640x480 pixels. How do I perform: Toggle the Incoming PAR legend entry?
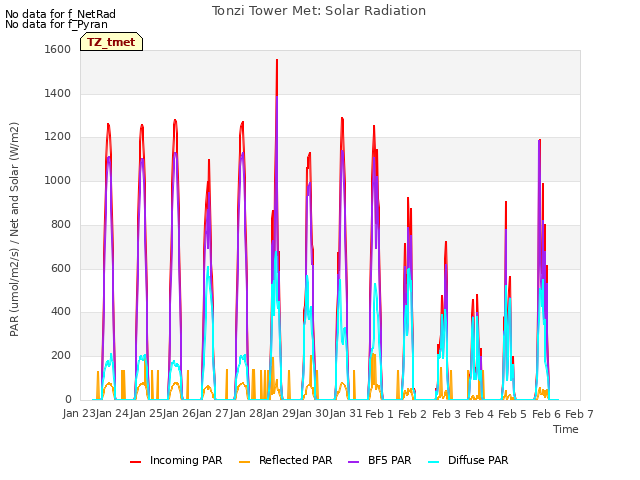click(x=176, y=460)
